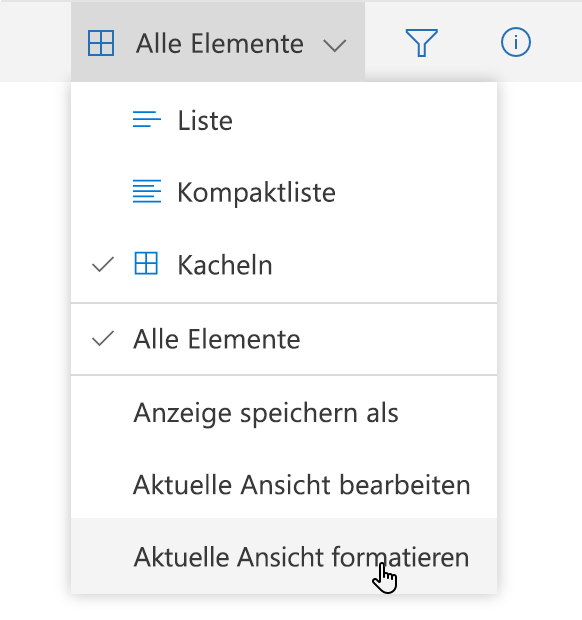Switch to Kompaktliste layout
The width and height of the screenshot is (582, 620).
click(284, 192)
